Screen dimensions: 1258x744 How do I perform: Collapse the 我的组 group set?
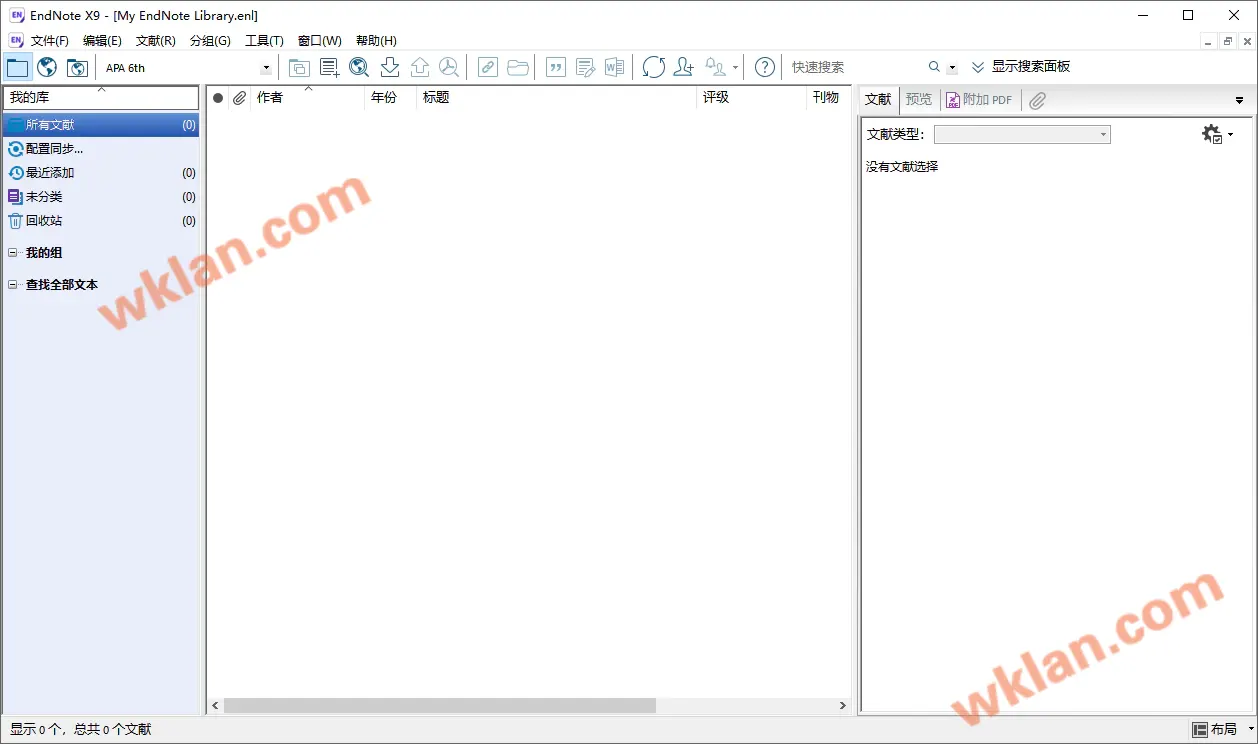coord(13,253)
